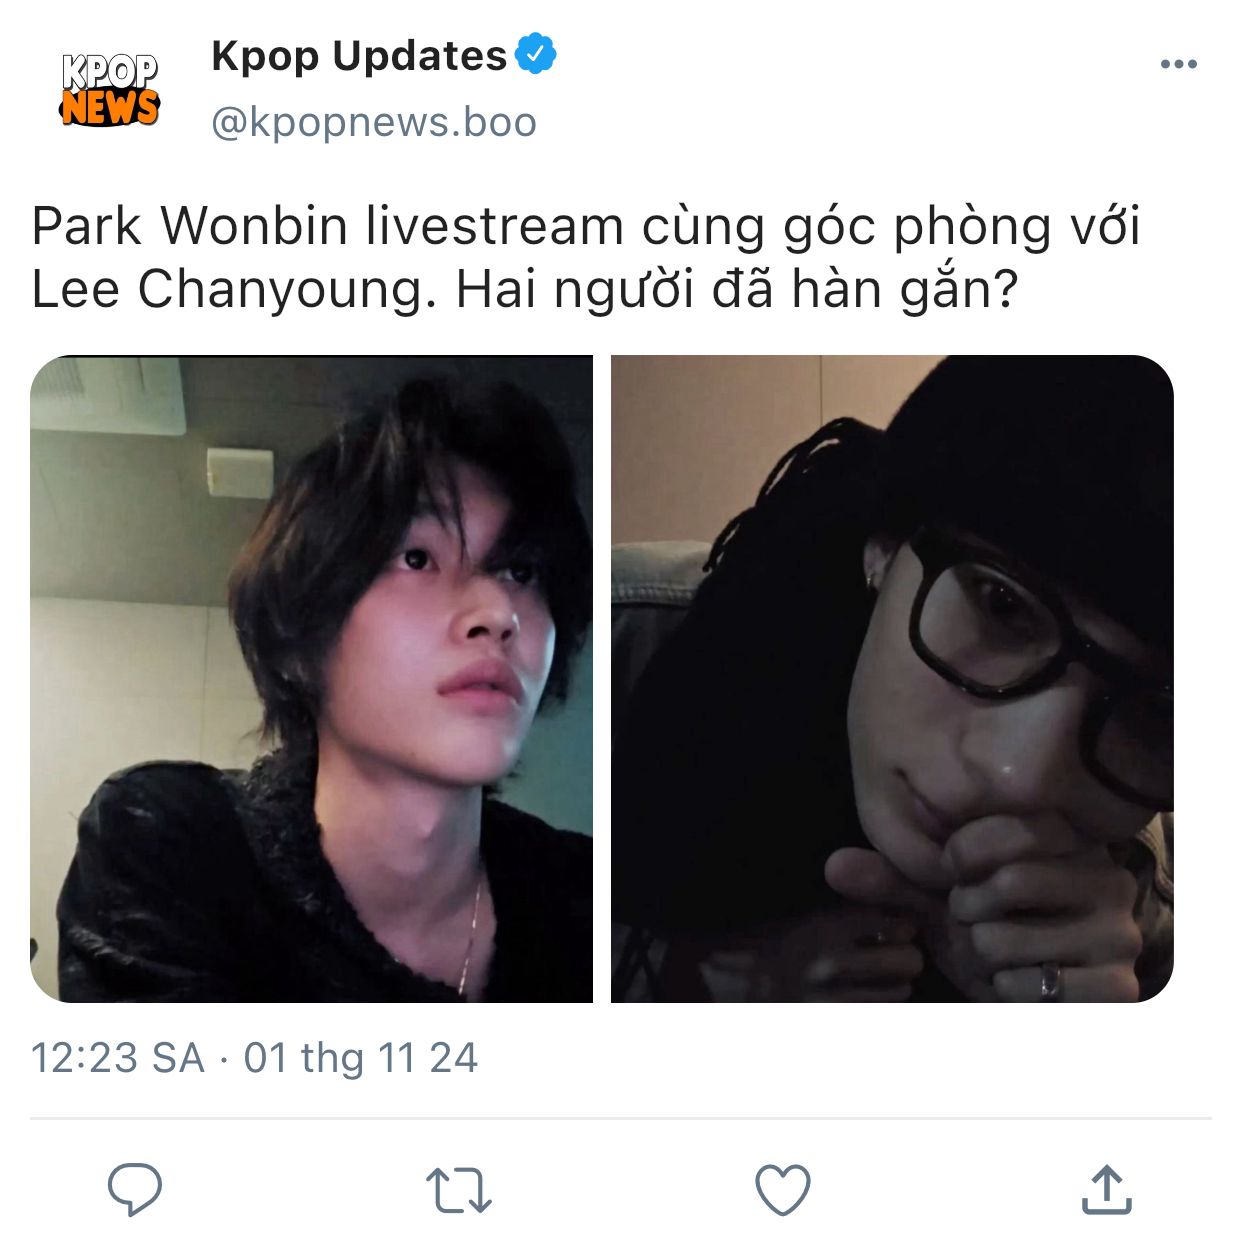1242x1256 pixels.
Task: Tap the share upload icon
Action: tap(1107, 1188)
